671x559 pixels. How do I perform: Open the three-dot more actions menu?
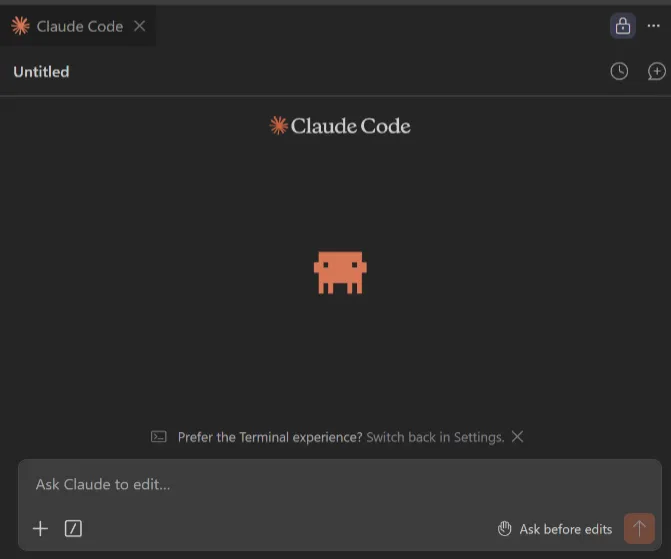pyautogui.click(x=653, y=26)
